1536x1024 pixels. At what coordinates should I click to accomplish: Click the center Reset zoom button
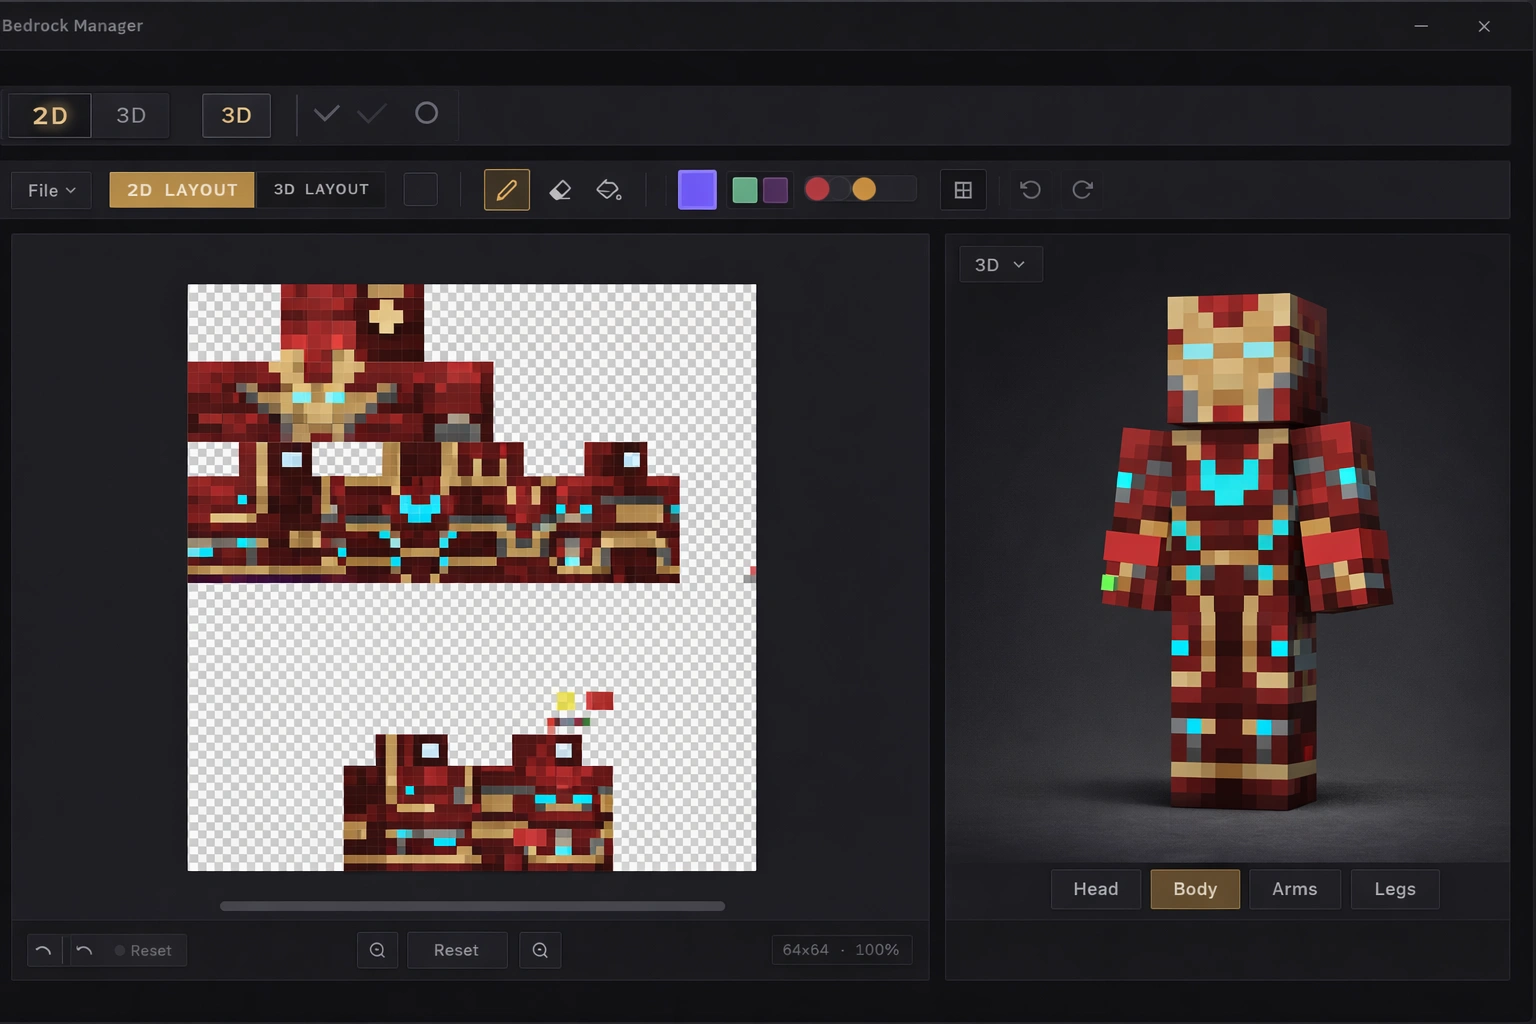point(457,950)
